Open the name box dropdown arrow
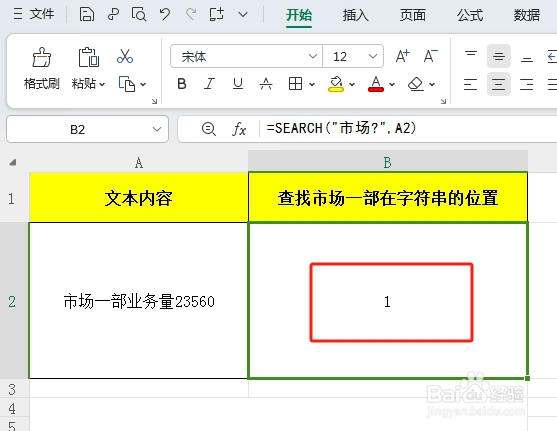The height and width of the screenshot is (431, 557). coord(157,129)
